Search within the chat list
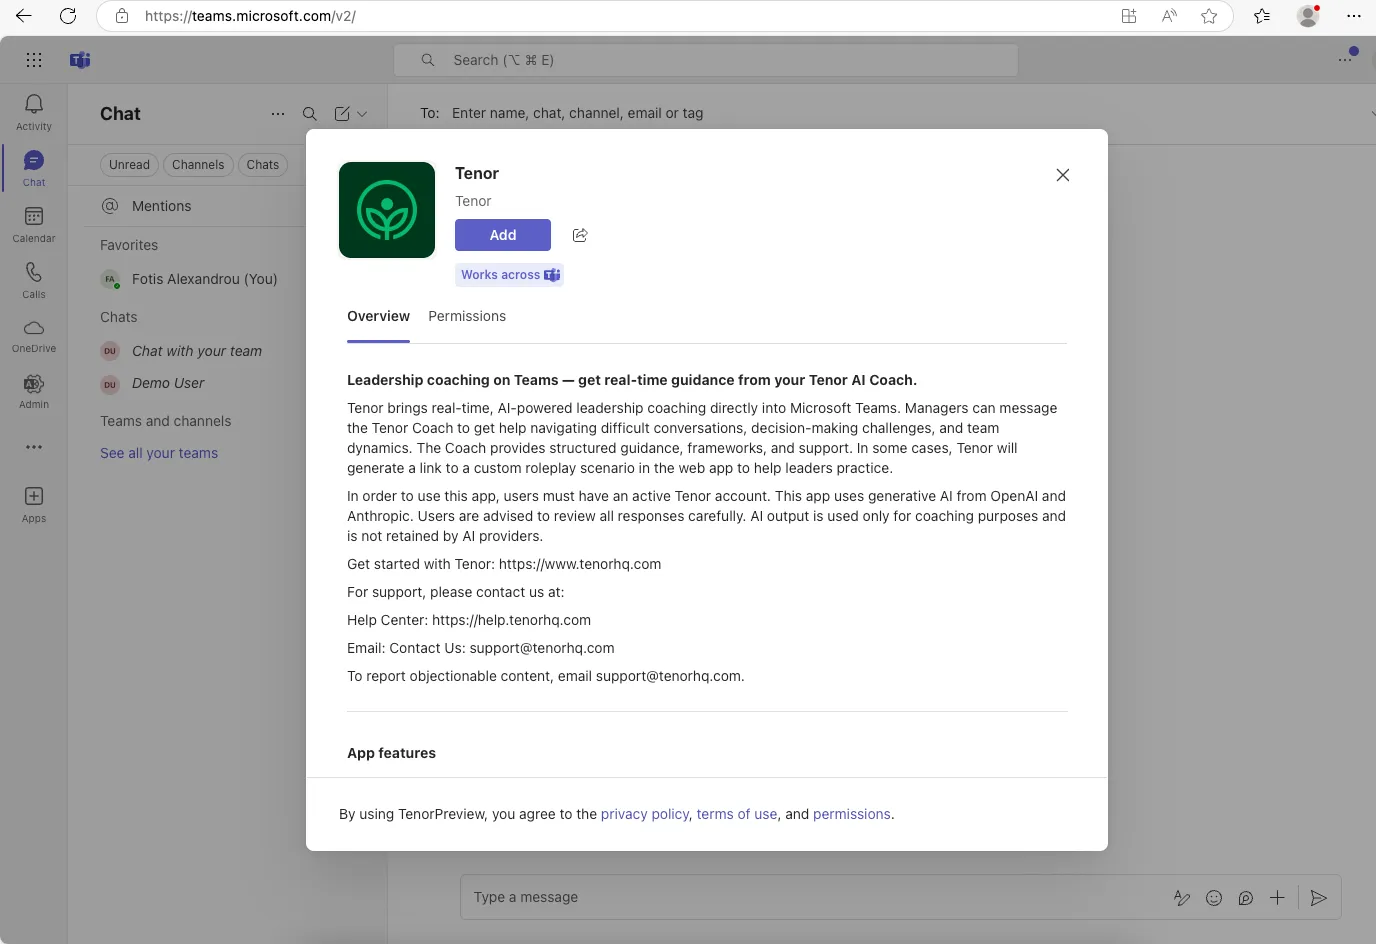1376x944 pixels. pos(310,114)
